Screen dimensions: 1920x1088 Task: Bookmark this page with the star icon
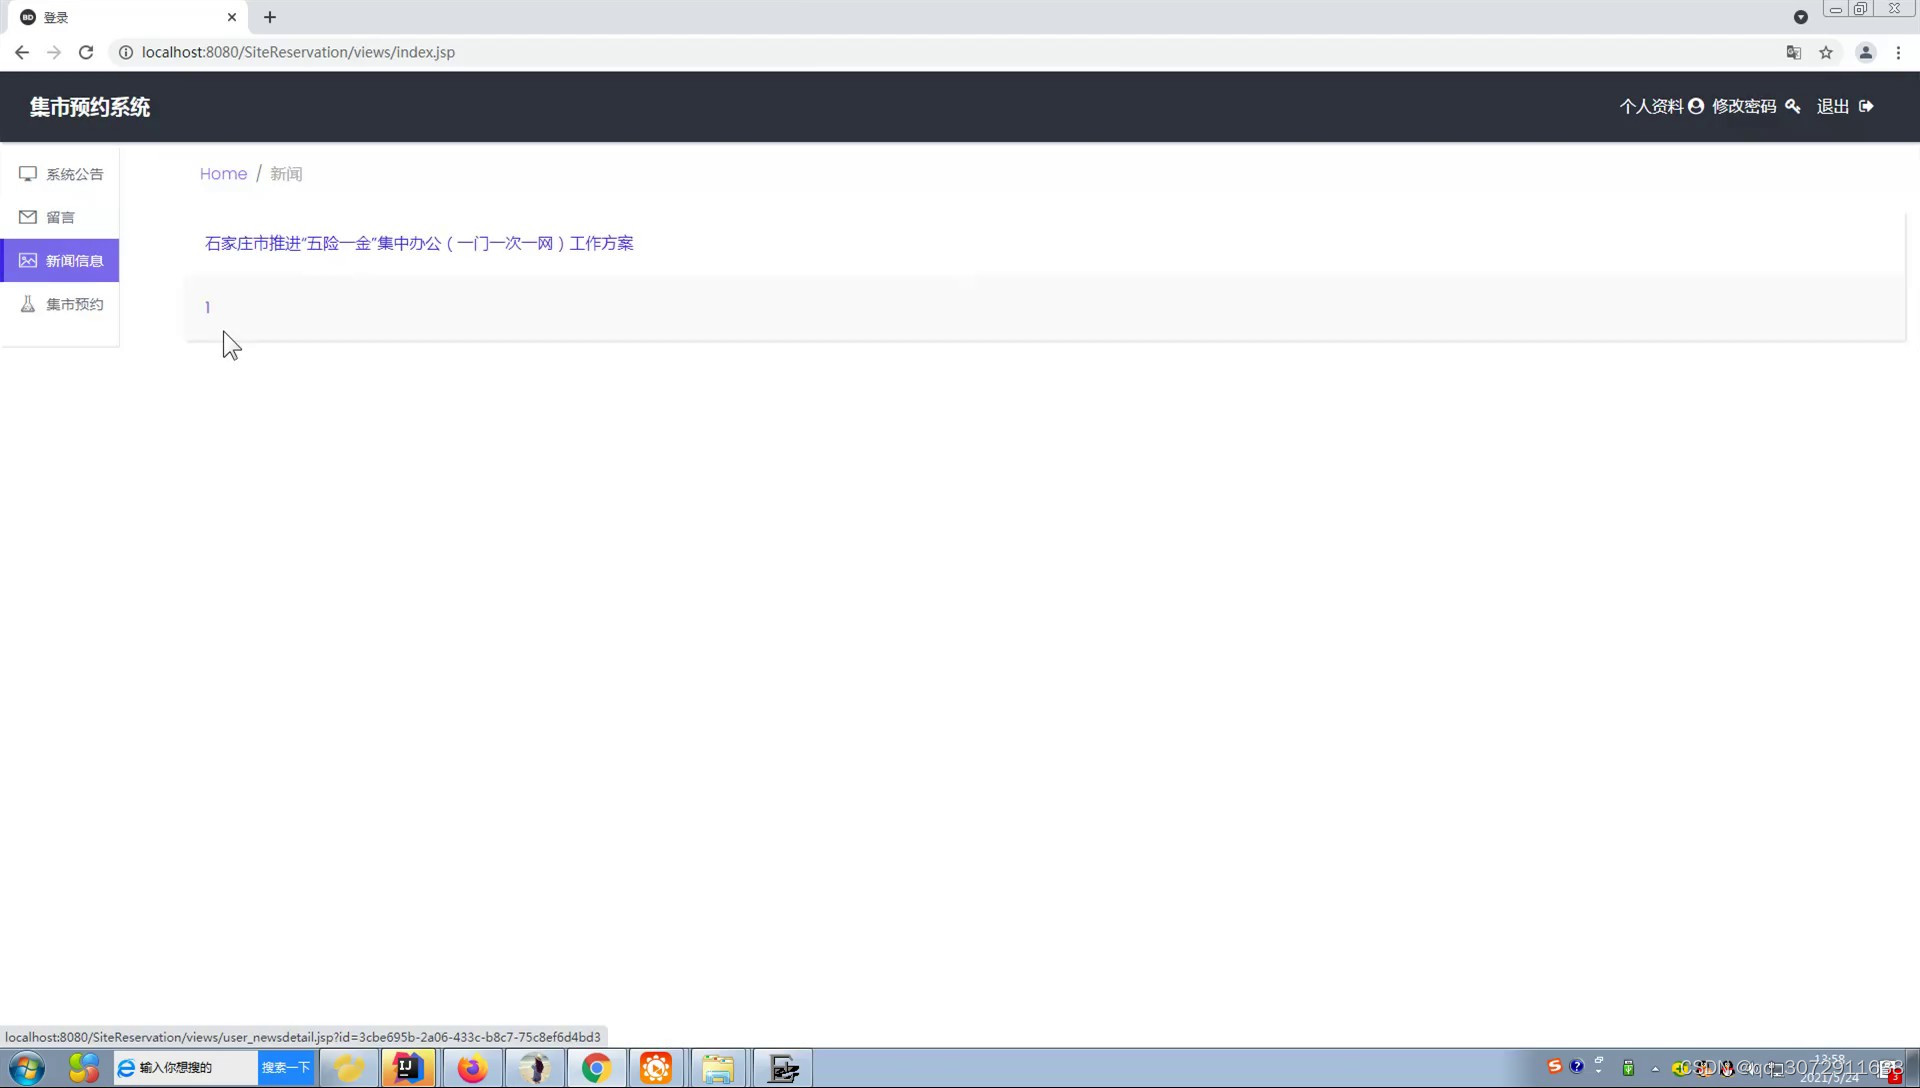click(x=1826, y=52)
